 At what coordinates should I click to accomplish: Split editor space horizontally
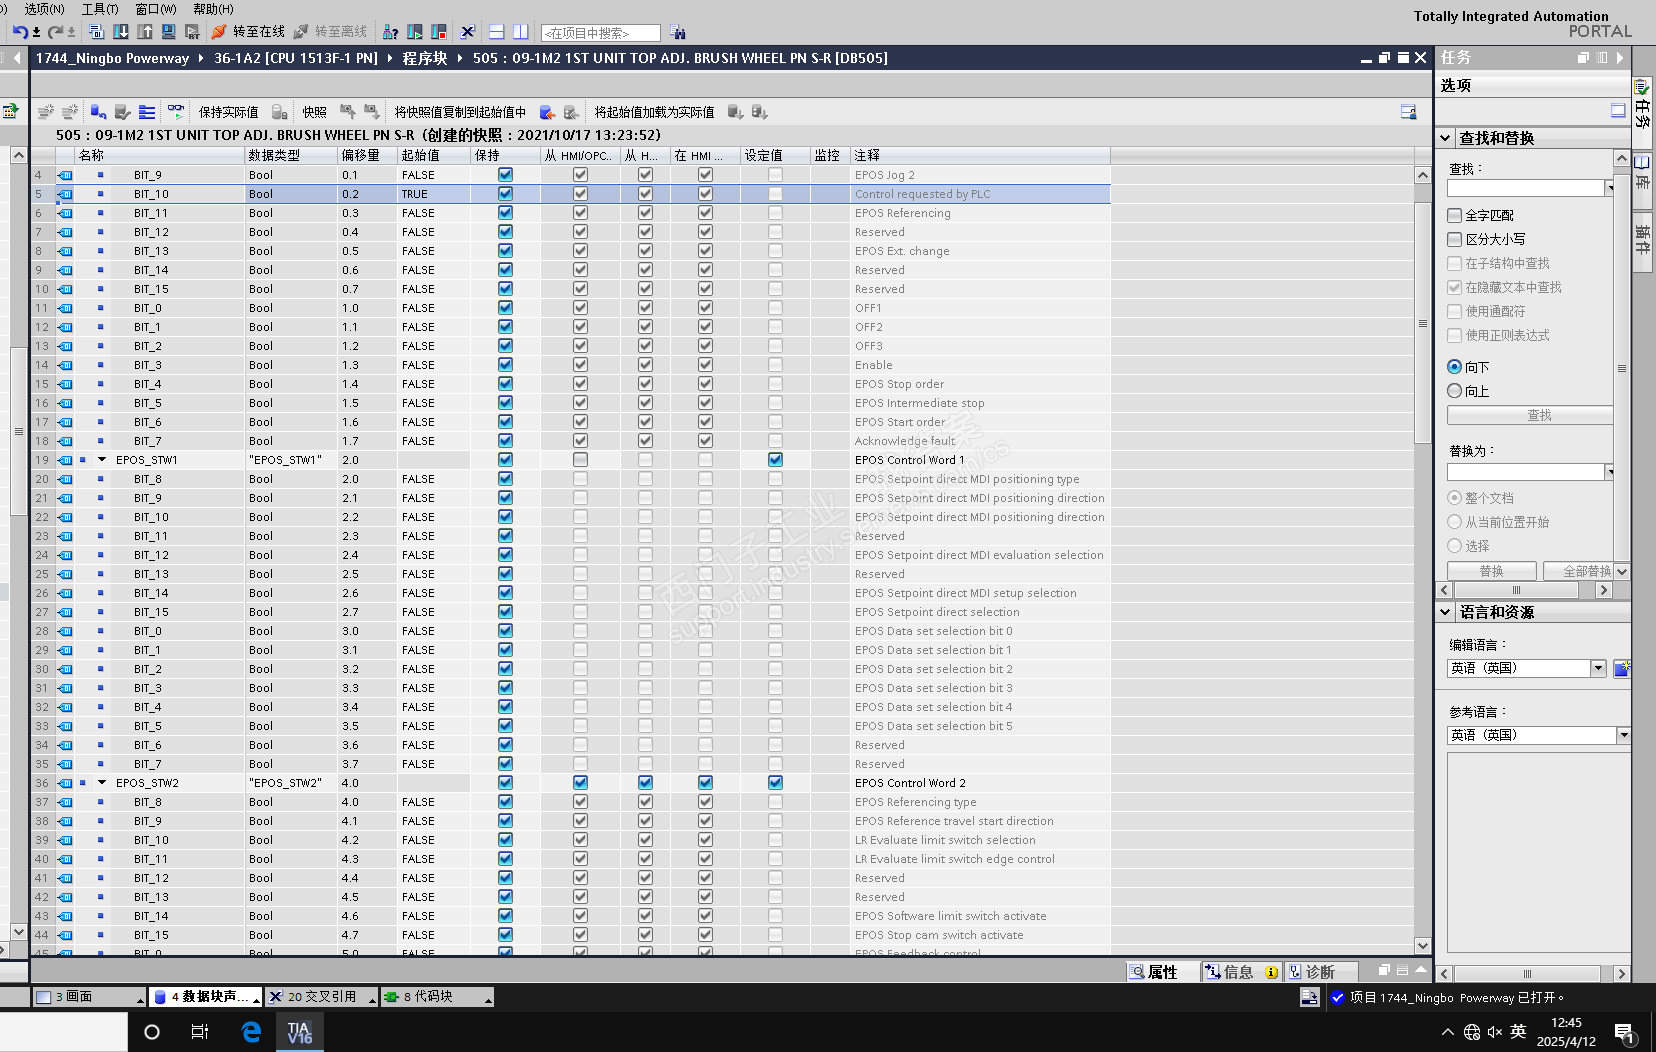[x=496, y=32]
